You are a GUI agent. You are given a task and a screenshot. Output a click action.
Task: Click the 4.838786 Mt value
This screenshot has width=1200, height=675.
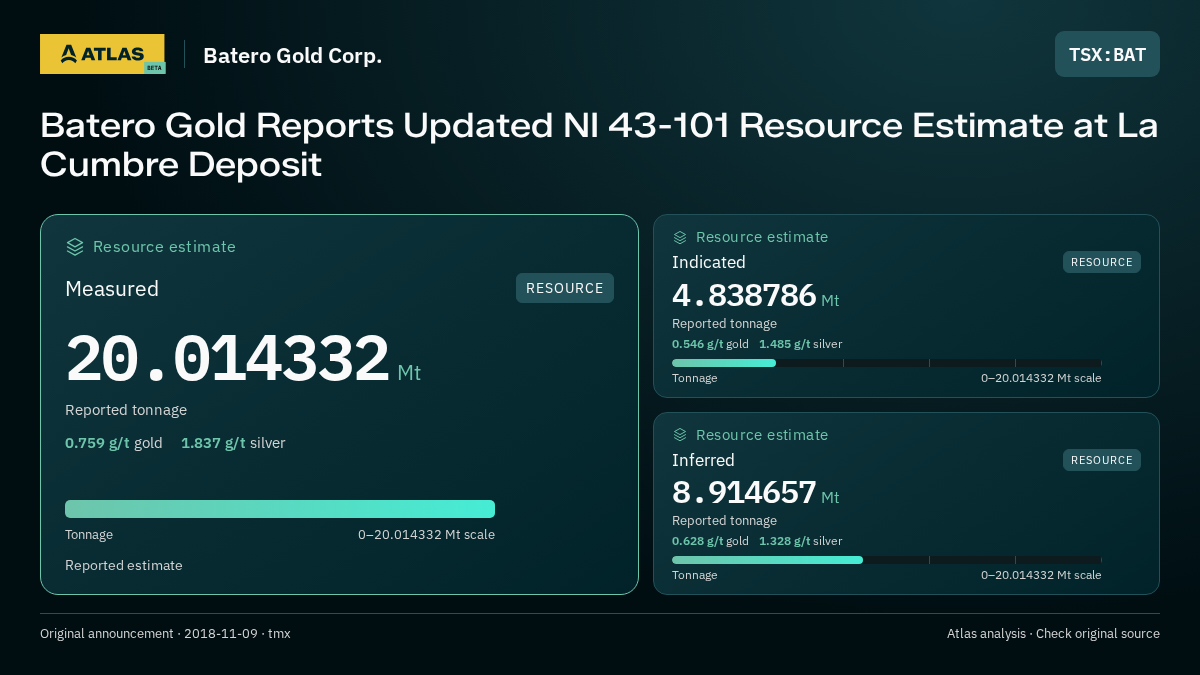[x=756, y=296]
